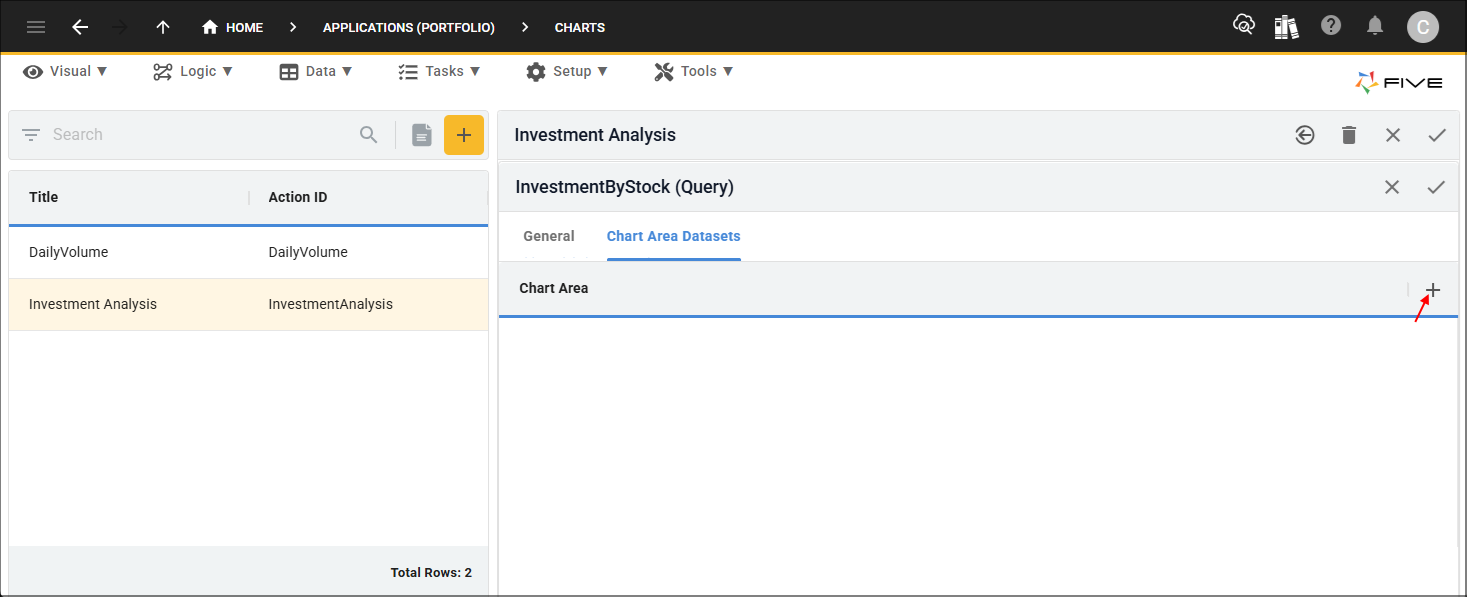Switch to the General tab
The image size is (1467, 597).
pyautogui.click(x=548, y=236)
